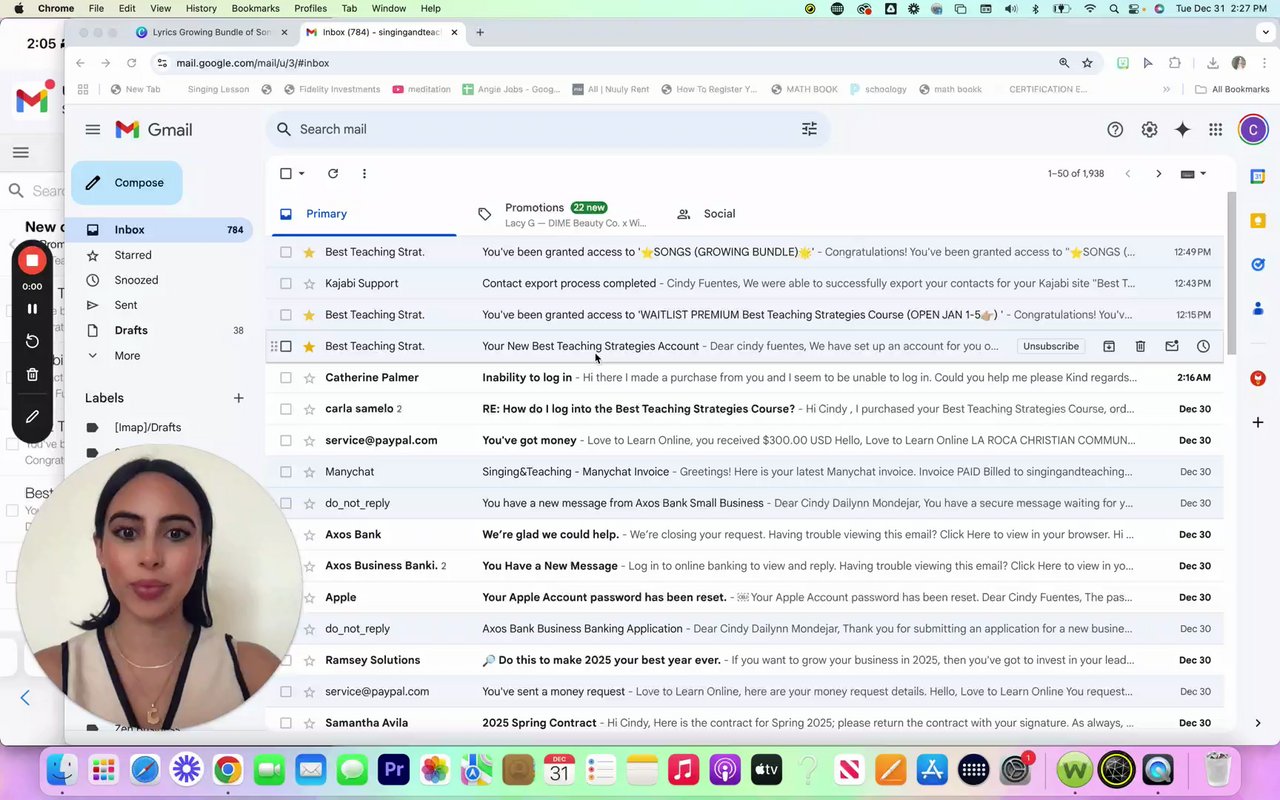The width and height of the screenshot is (1280, 800).
Task: Go to newer/older next page arrow
Action: [x=1158, y=173]
